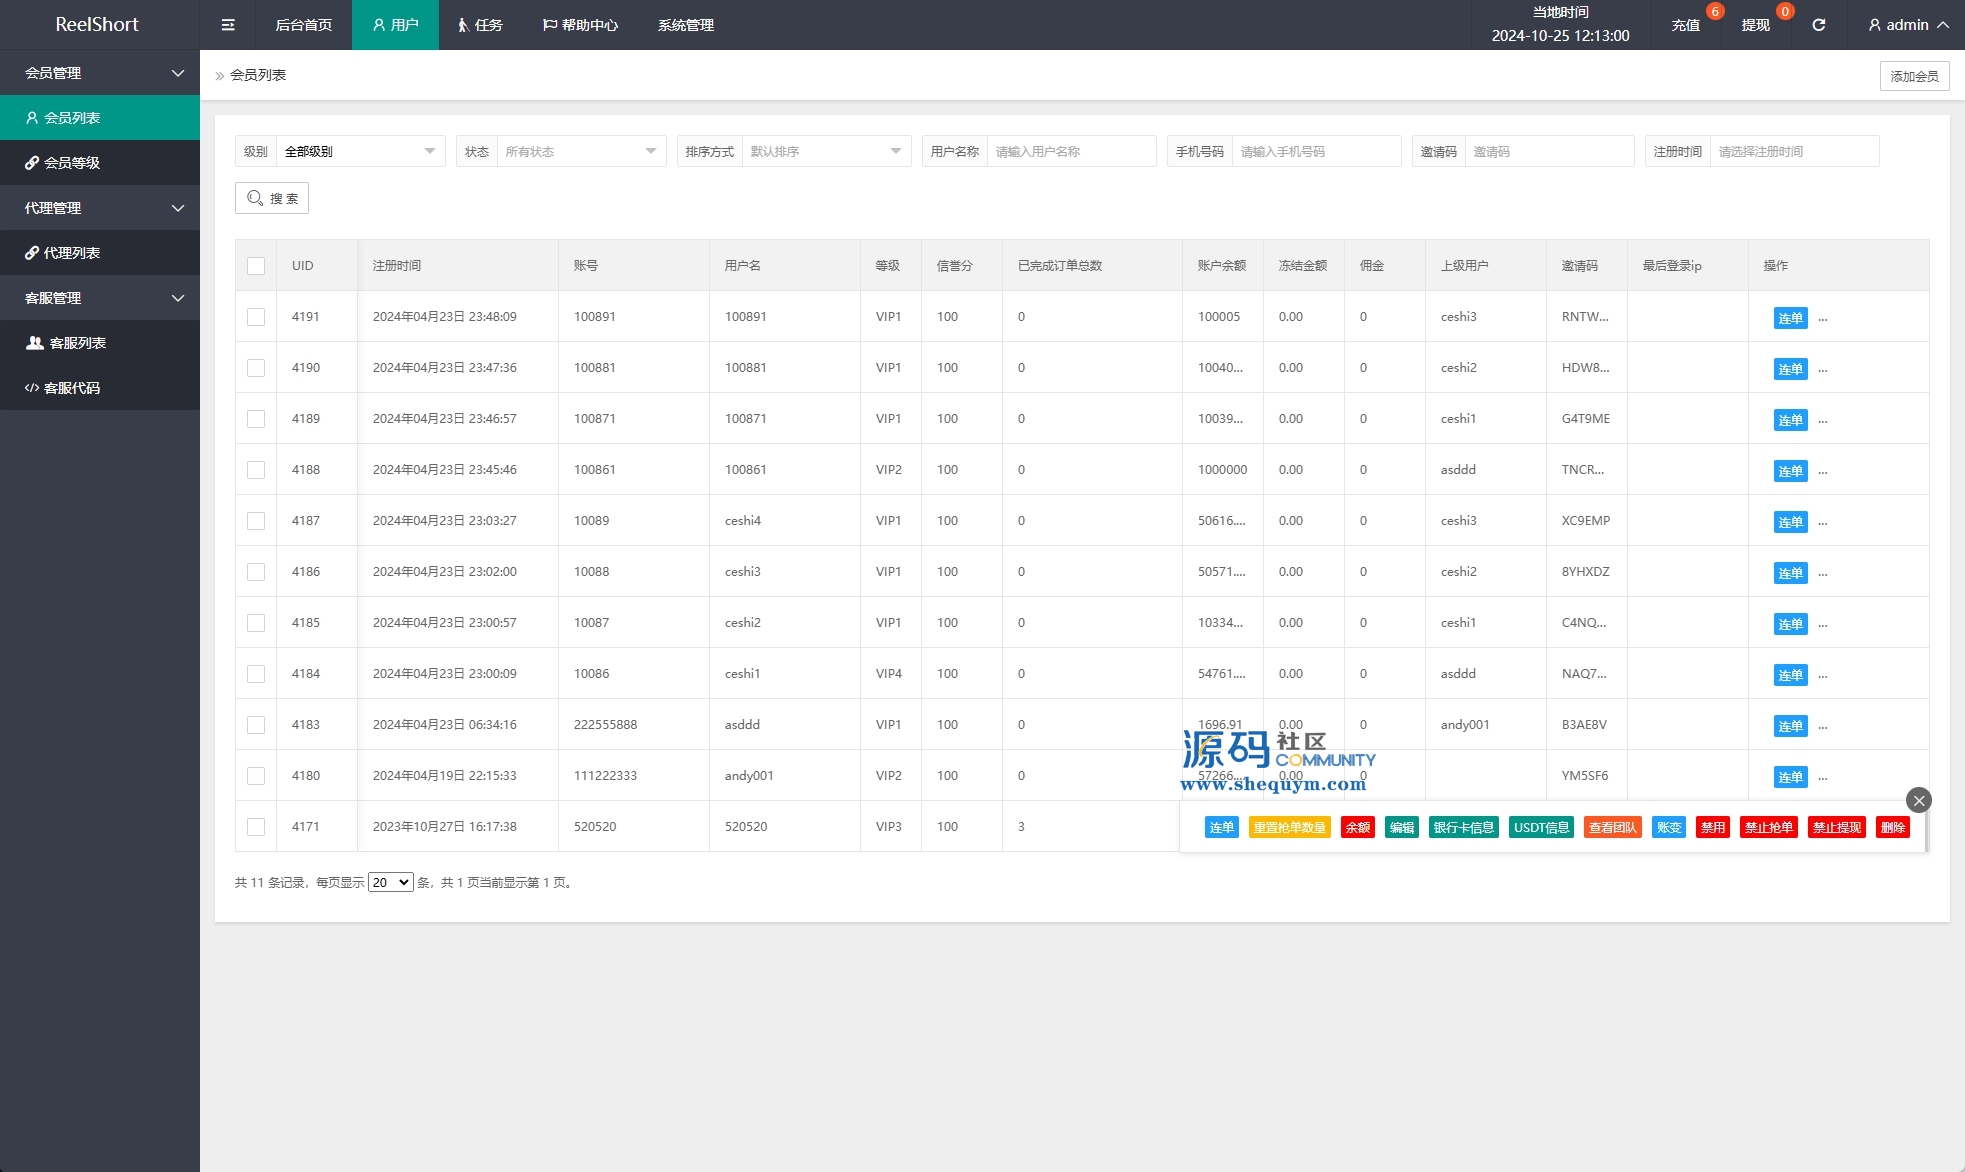Open the 级别 level dropdown
Screen dimensions: 1965x1172
[x=359, y=151]
